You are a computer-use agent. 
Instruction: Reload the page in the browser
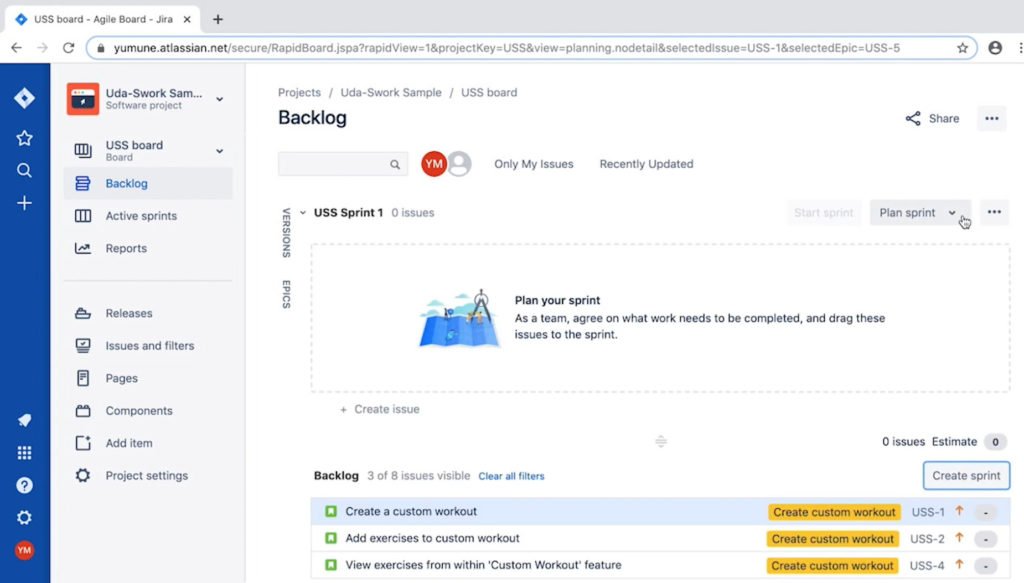tap(69, 48)
